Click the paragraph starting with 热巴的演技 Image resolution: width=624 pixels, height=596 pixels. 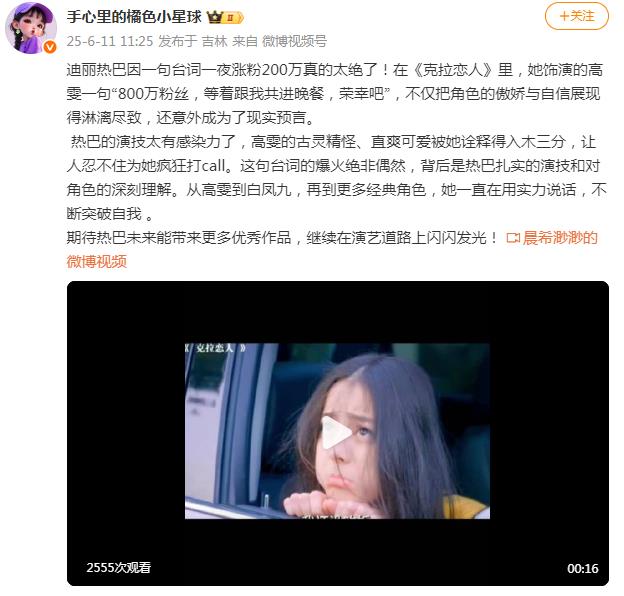pos(336,177)
